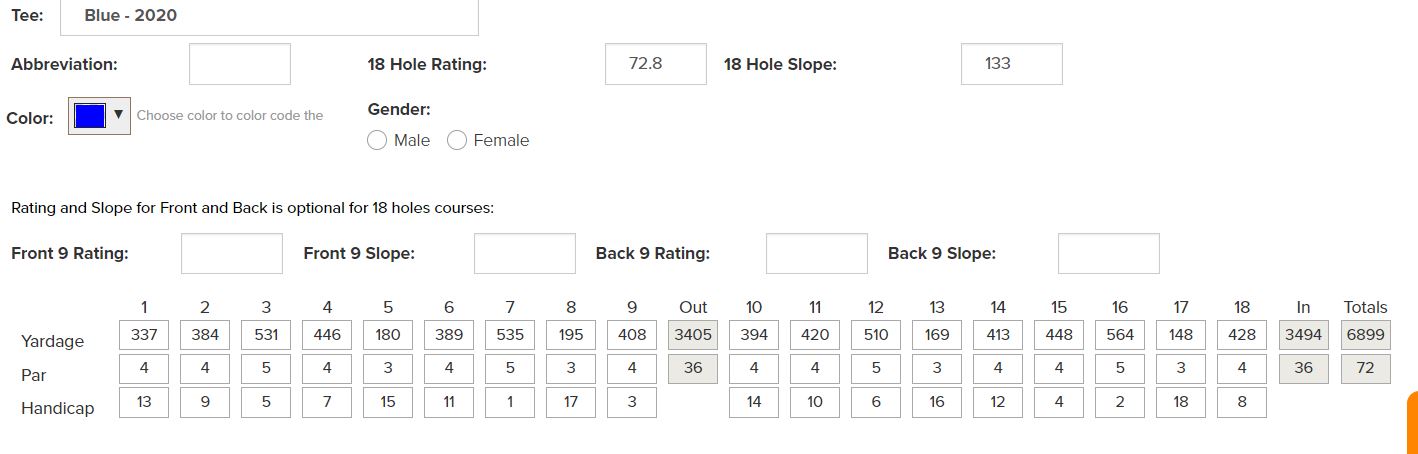Edit the handicap field for hole 17

click(1181, 402)
